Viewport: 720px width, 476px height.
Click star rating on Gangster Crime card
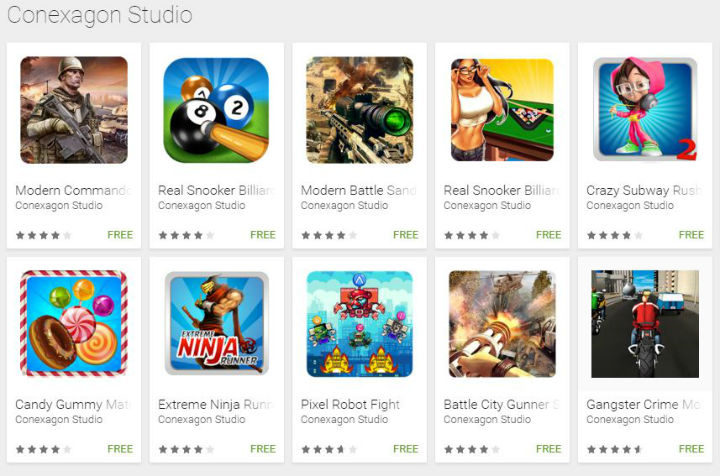point(615,449)
